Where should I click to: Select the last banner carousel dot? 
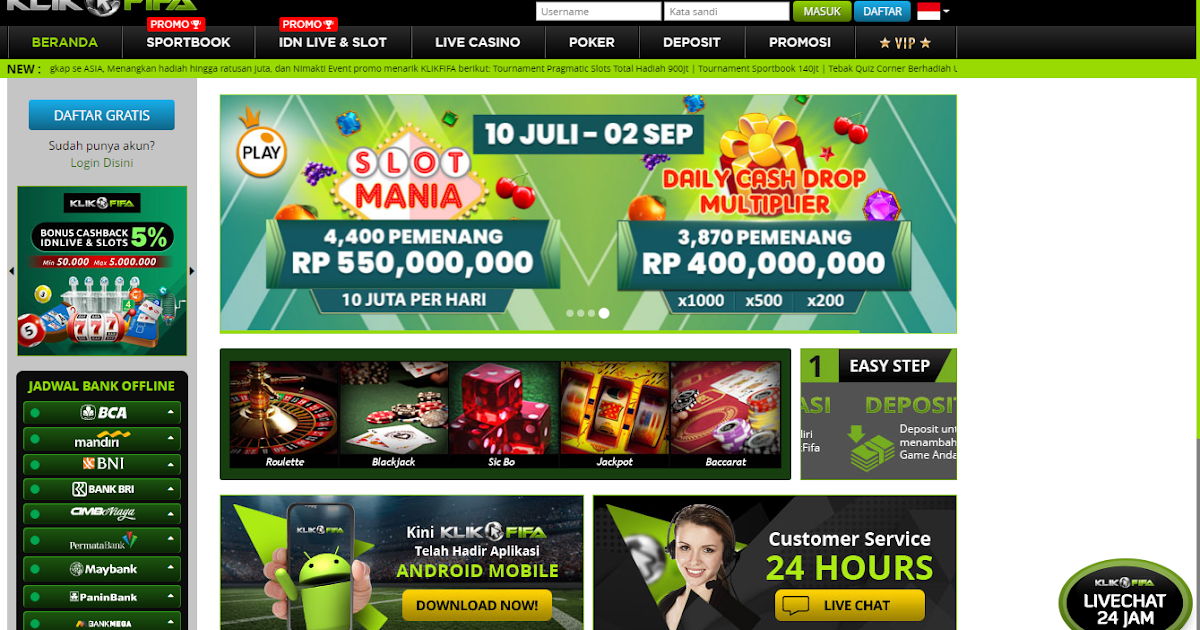point(604,313)
